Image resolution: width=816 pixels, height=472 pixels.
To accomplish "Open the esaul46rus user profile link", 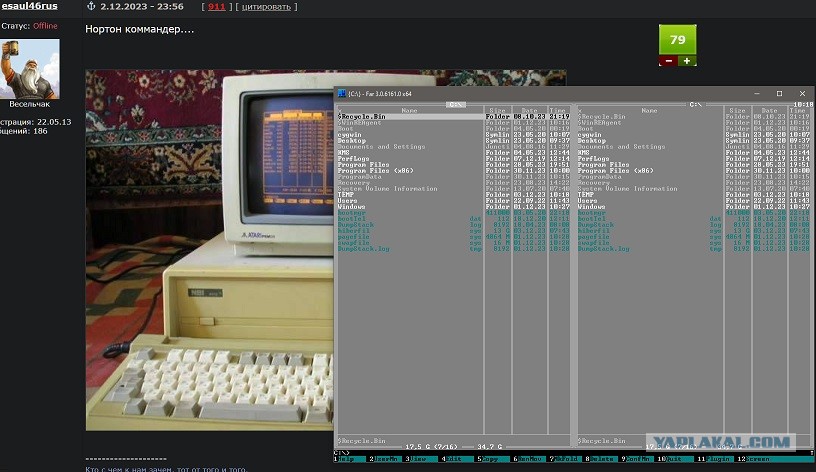I will tap(29, 6).
